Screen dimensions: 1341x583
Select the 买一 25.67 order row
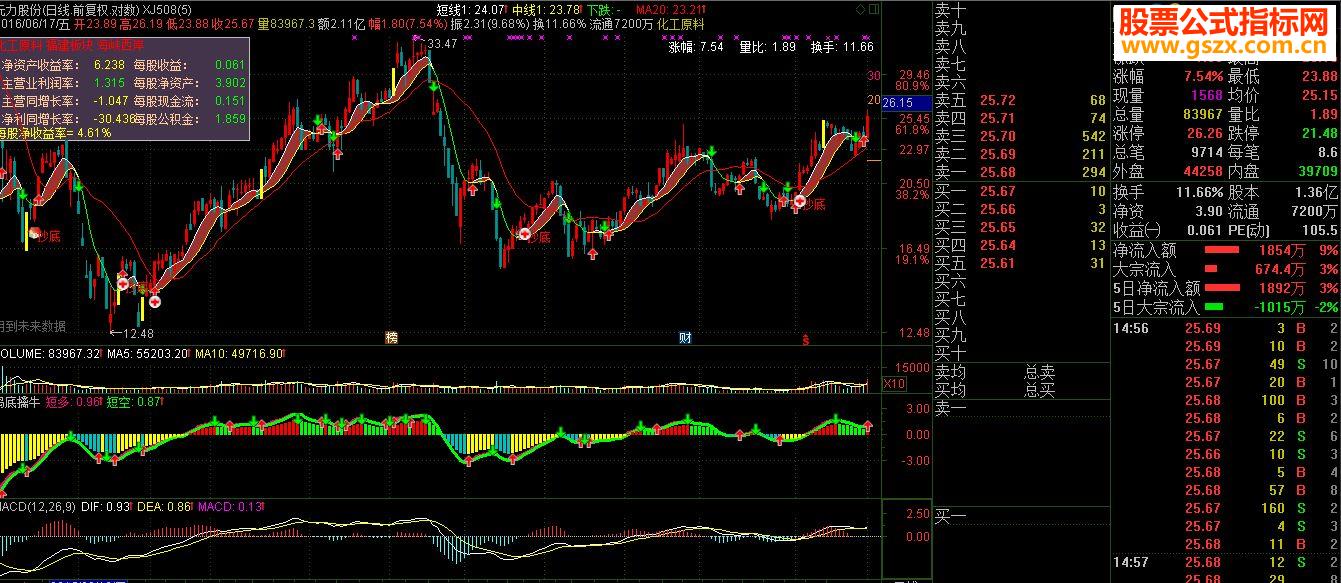click(1020, 191)
